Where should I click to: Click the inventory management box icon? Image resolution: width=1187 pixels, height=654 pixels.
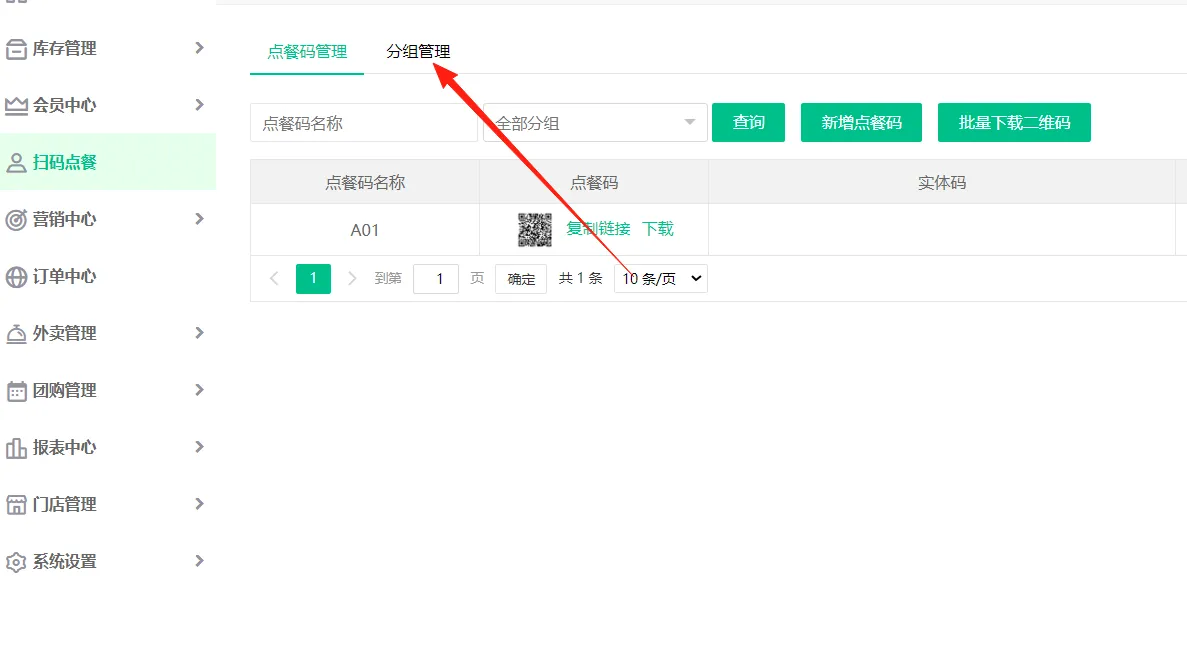pyautogui.click(x=16, y=49)
